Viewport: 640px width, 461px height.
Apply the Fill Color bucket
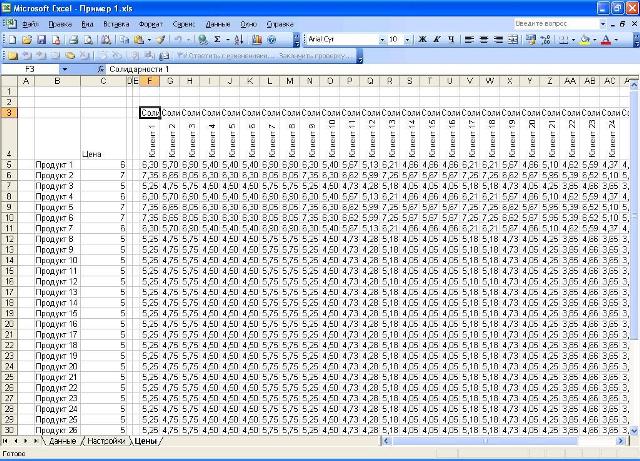585,40
